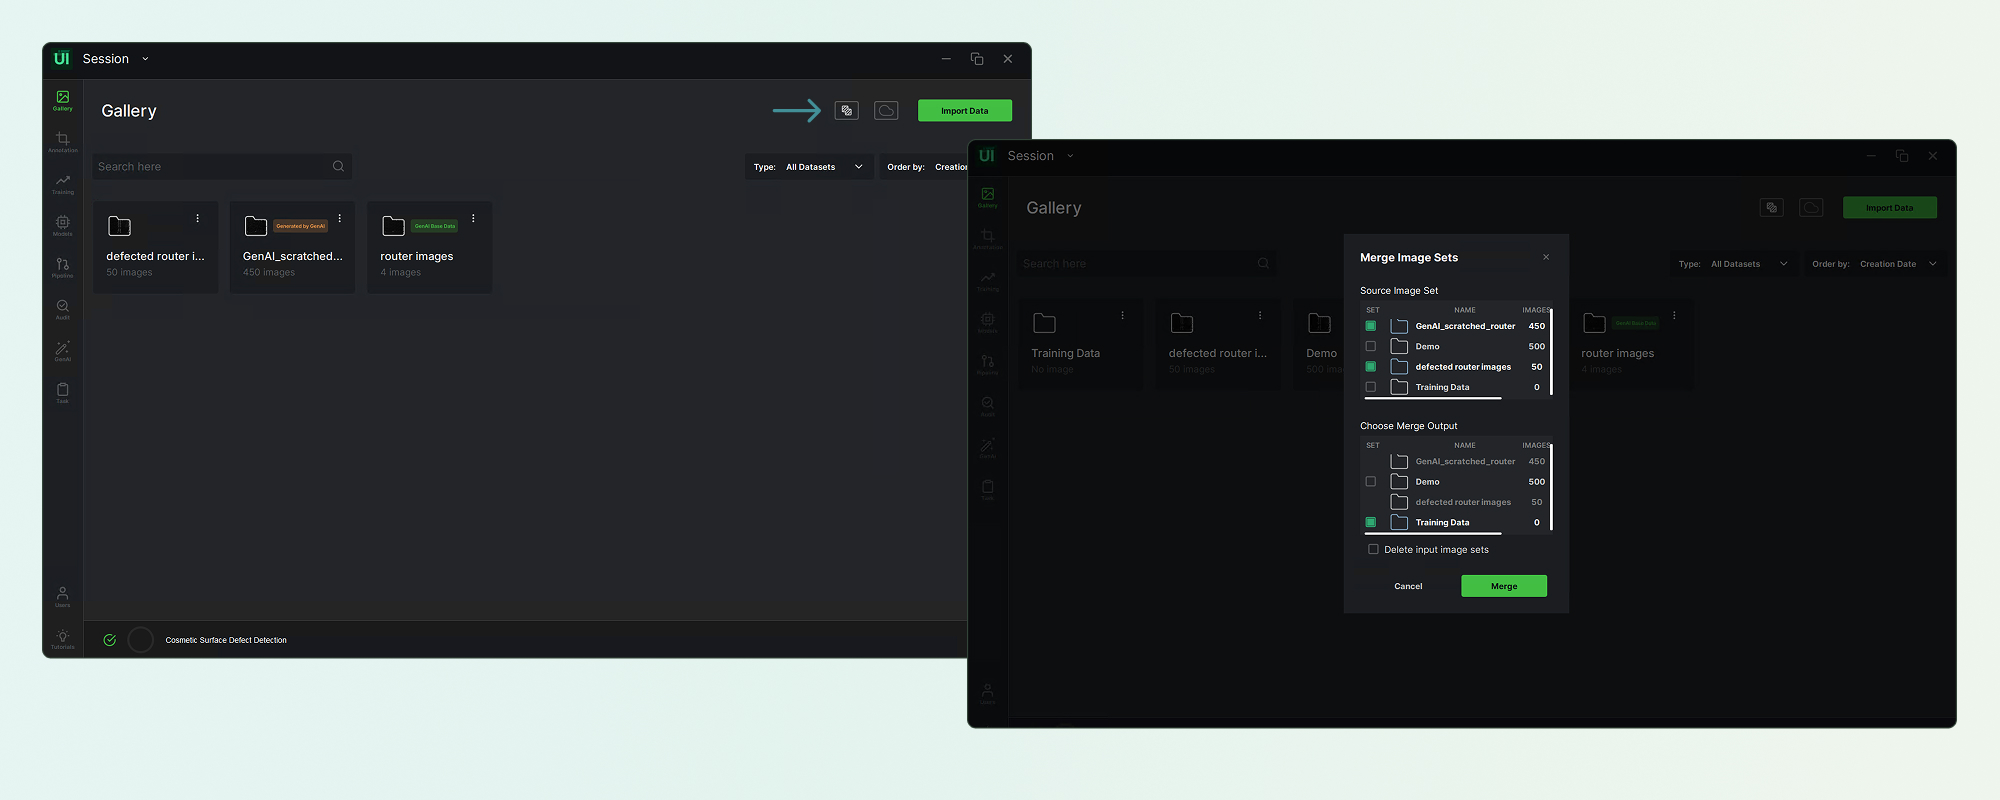Click Cancel in the merge dialog

[1408, 586]
